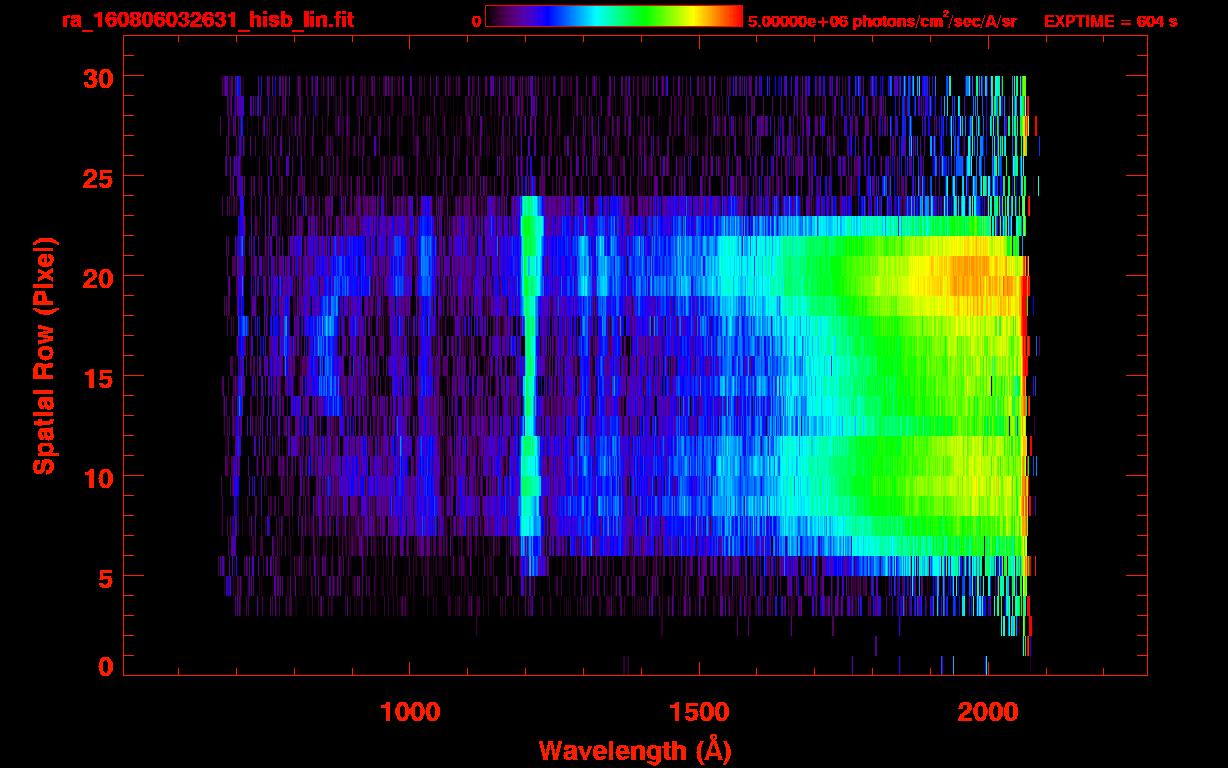Click the Spatial Row (Pixel) axis title
Viewport: 1228px width, 768px height.
pos(44,355)
